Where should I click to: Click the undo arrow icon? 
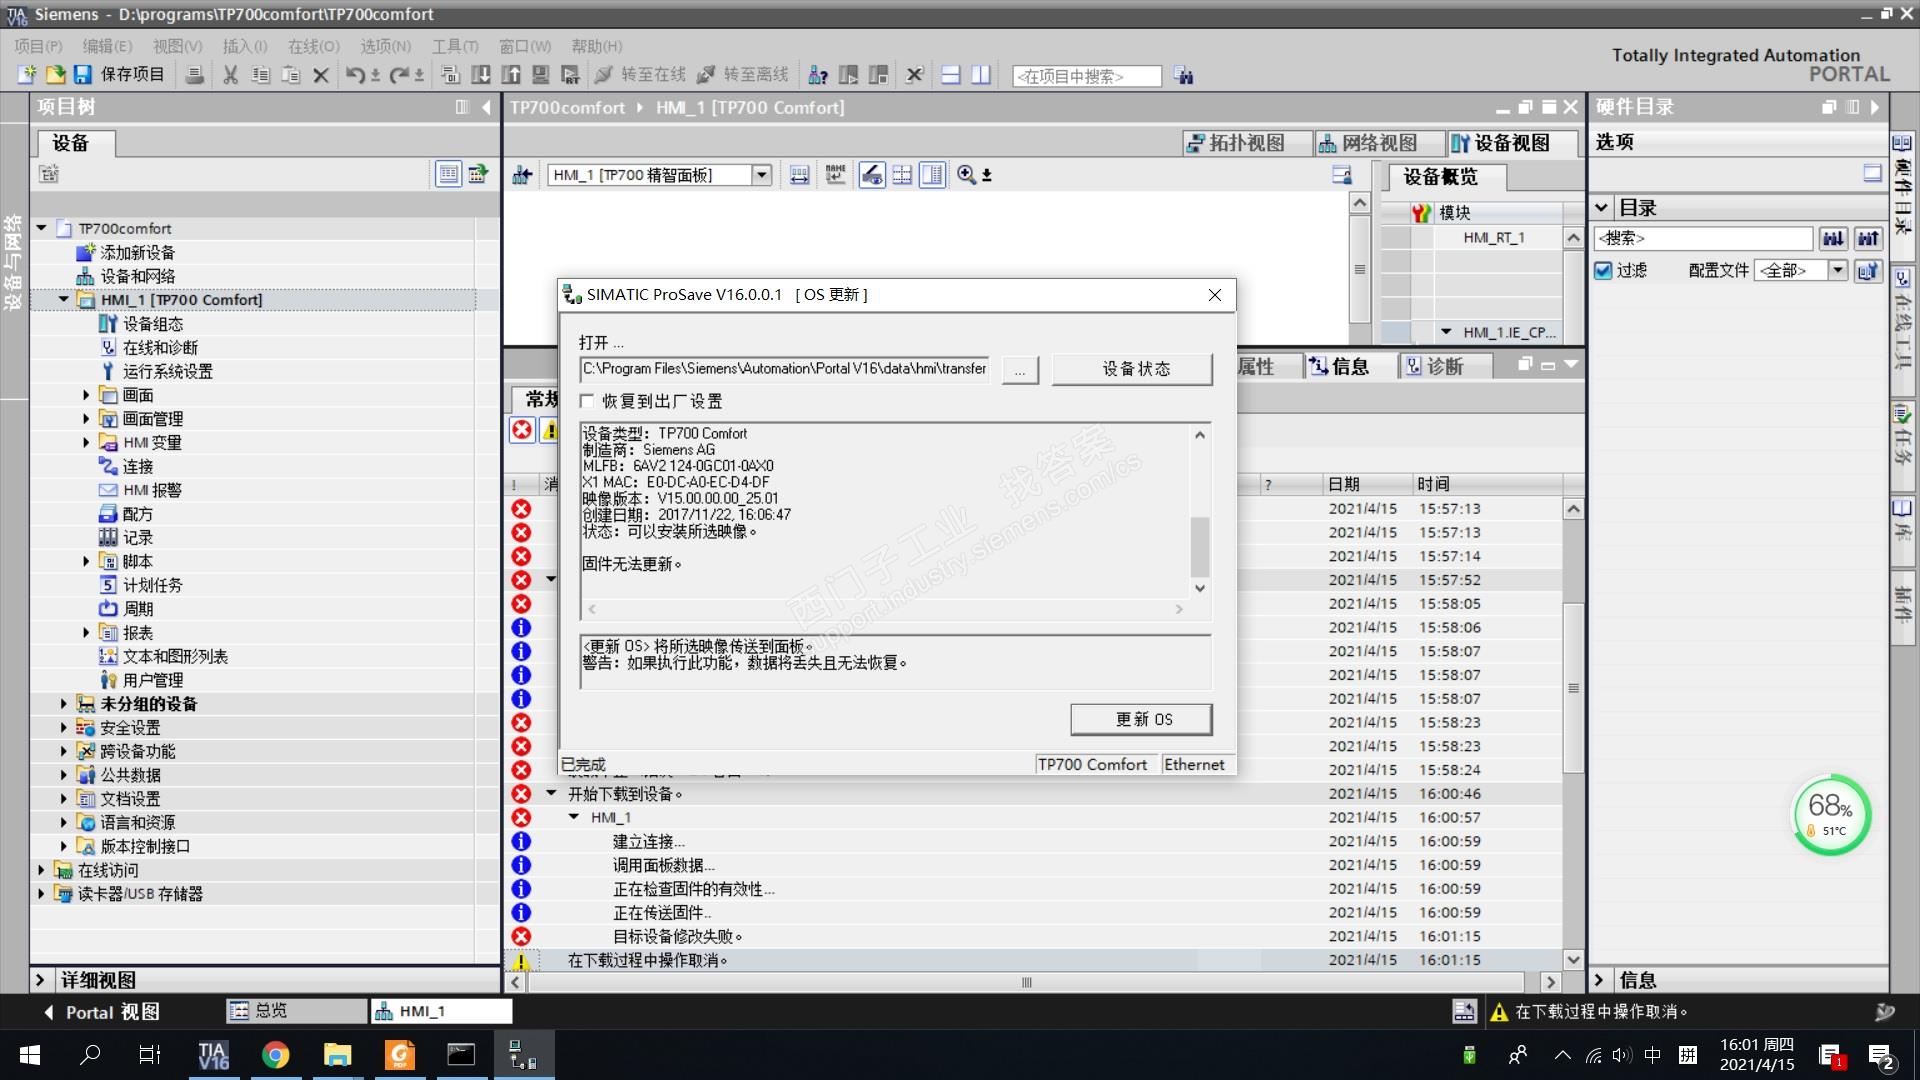coord(355,75)
